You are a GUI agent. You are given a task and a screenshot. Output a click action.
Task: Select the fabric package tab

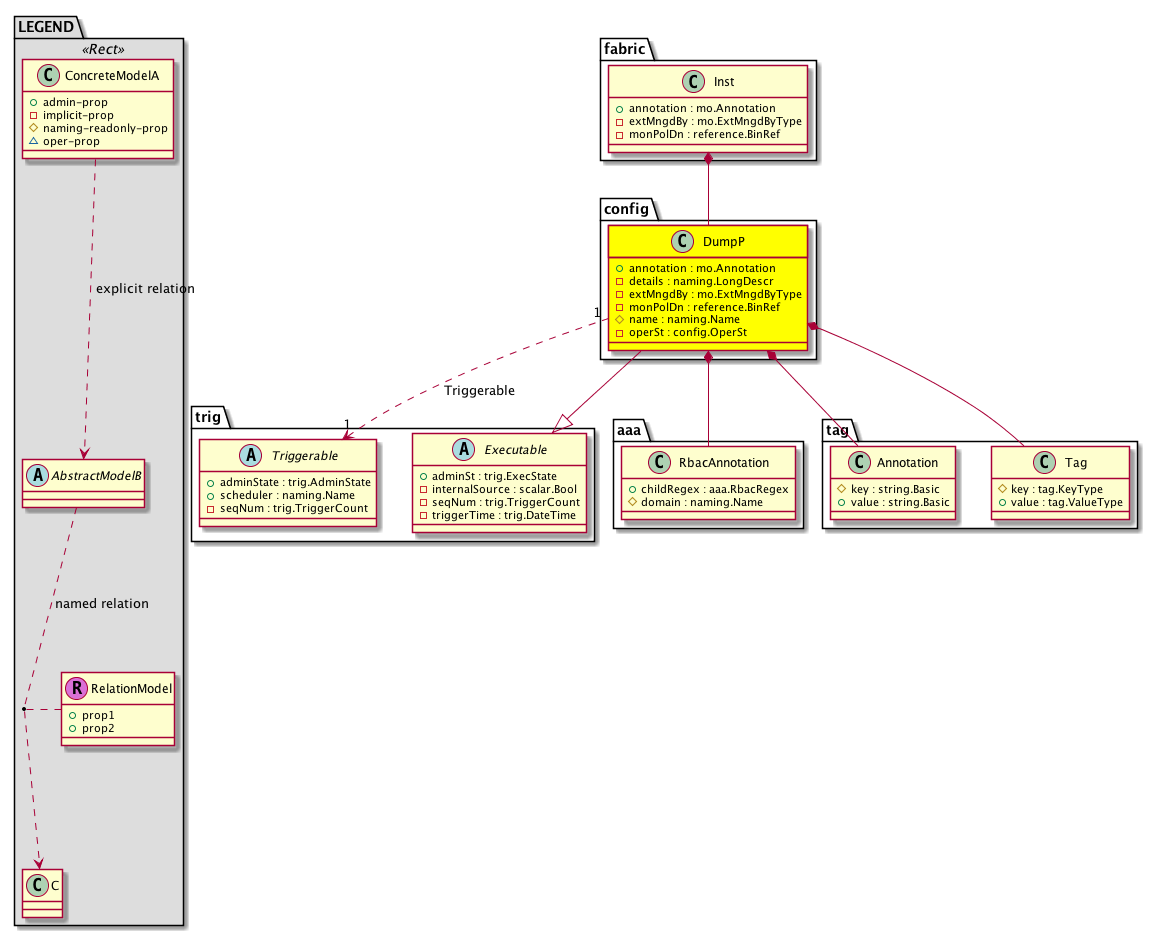click(625, 48)
